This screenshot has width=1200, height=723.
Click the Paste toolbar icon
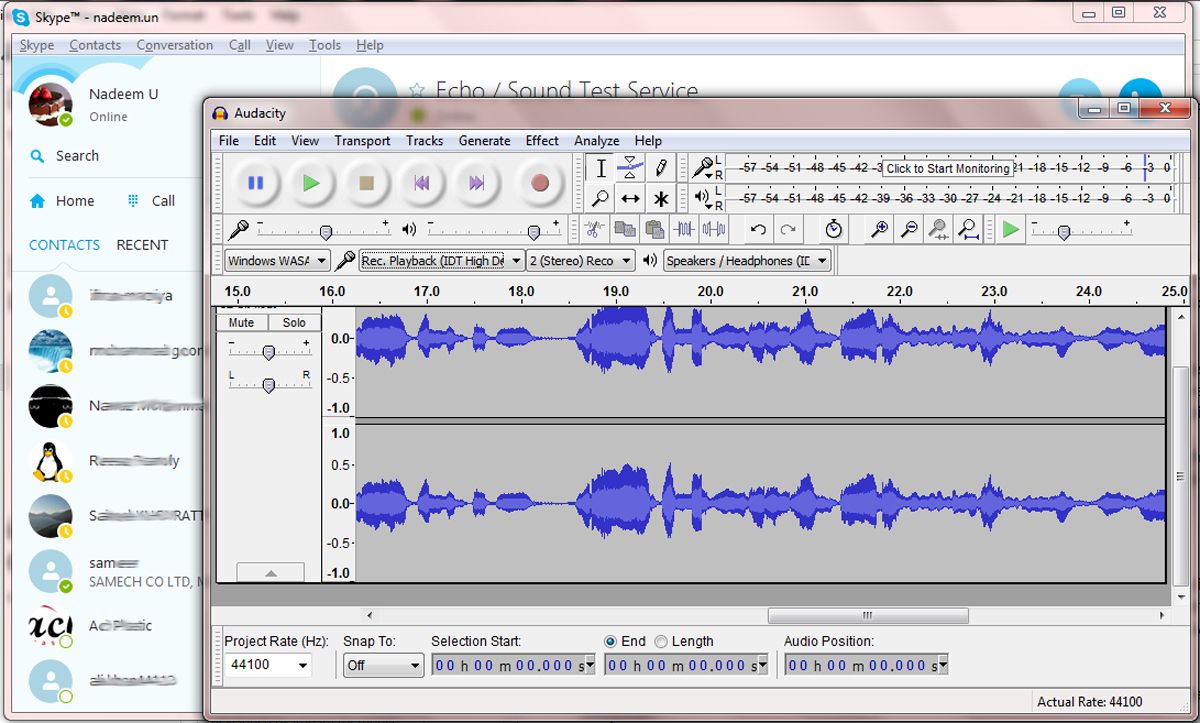[x=654, y=230]
